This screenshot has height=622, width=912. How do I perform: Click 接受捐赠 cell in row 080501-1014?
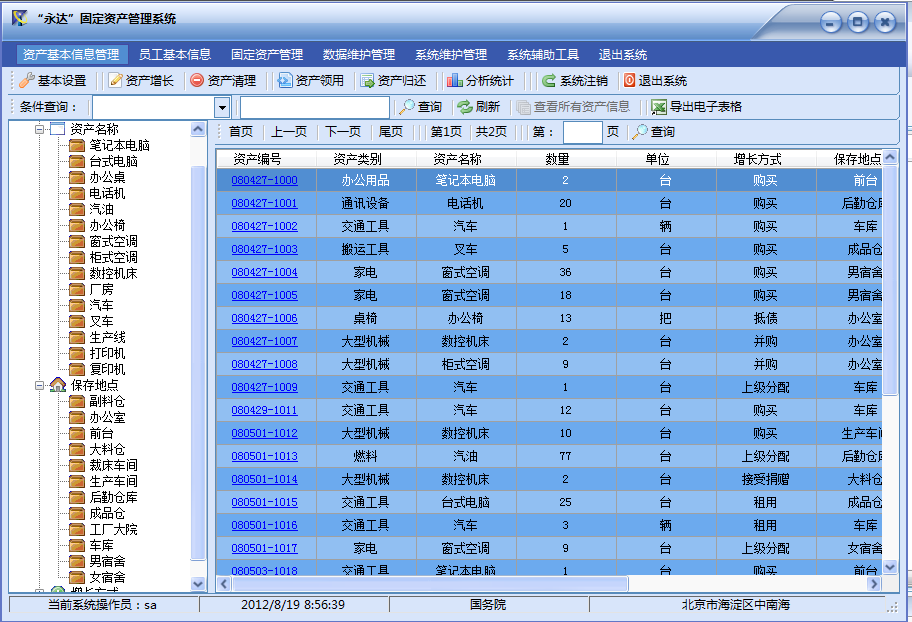pyautogui.click(x=765, y=479)
